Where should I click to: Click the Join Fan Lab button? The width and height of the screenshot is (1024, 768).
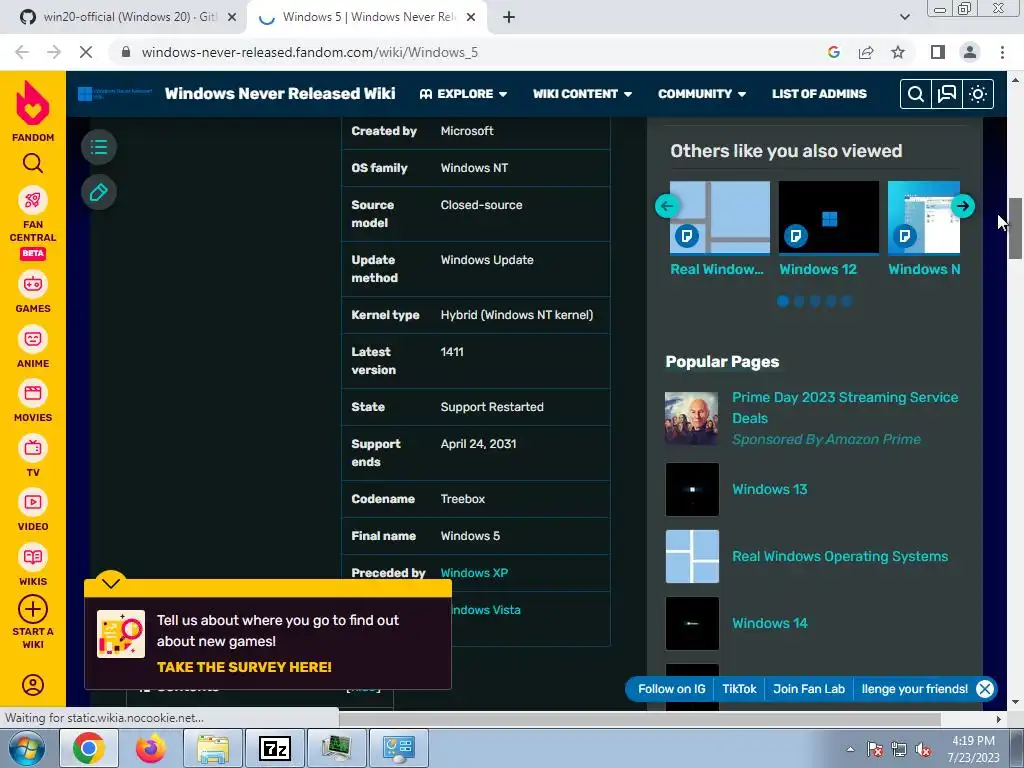pos(809,689)
